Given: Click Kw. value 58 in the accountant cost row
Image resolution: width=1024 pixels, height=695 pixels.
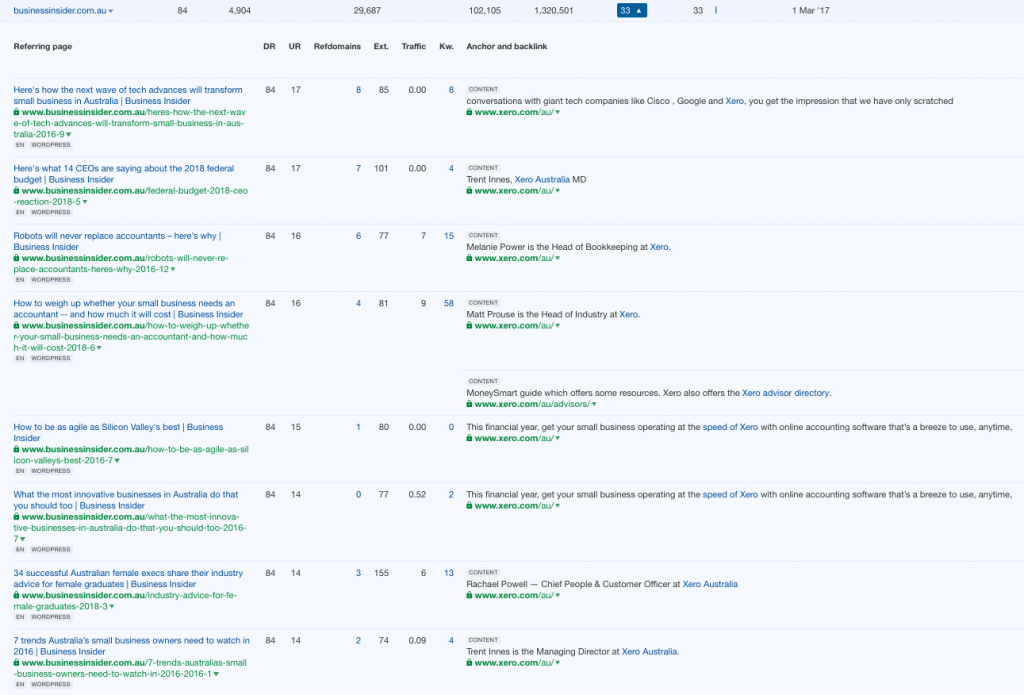Looking at the screenshot, I should coord(449,303).
